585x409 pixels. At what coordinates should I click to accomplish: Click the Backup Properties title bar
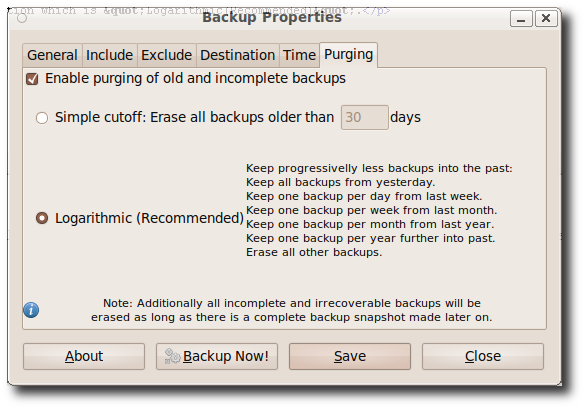click(272, 18)
